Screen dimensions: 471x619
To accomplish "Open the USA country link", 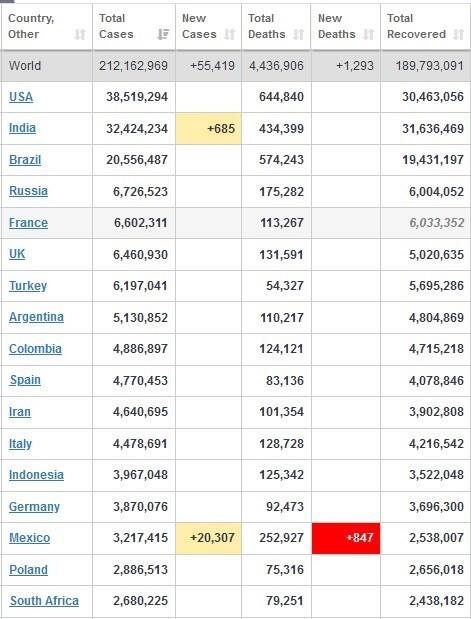I will [x=21, y=97].
